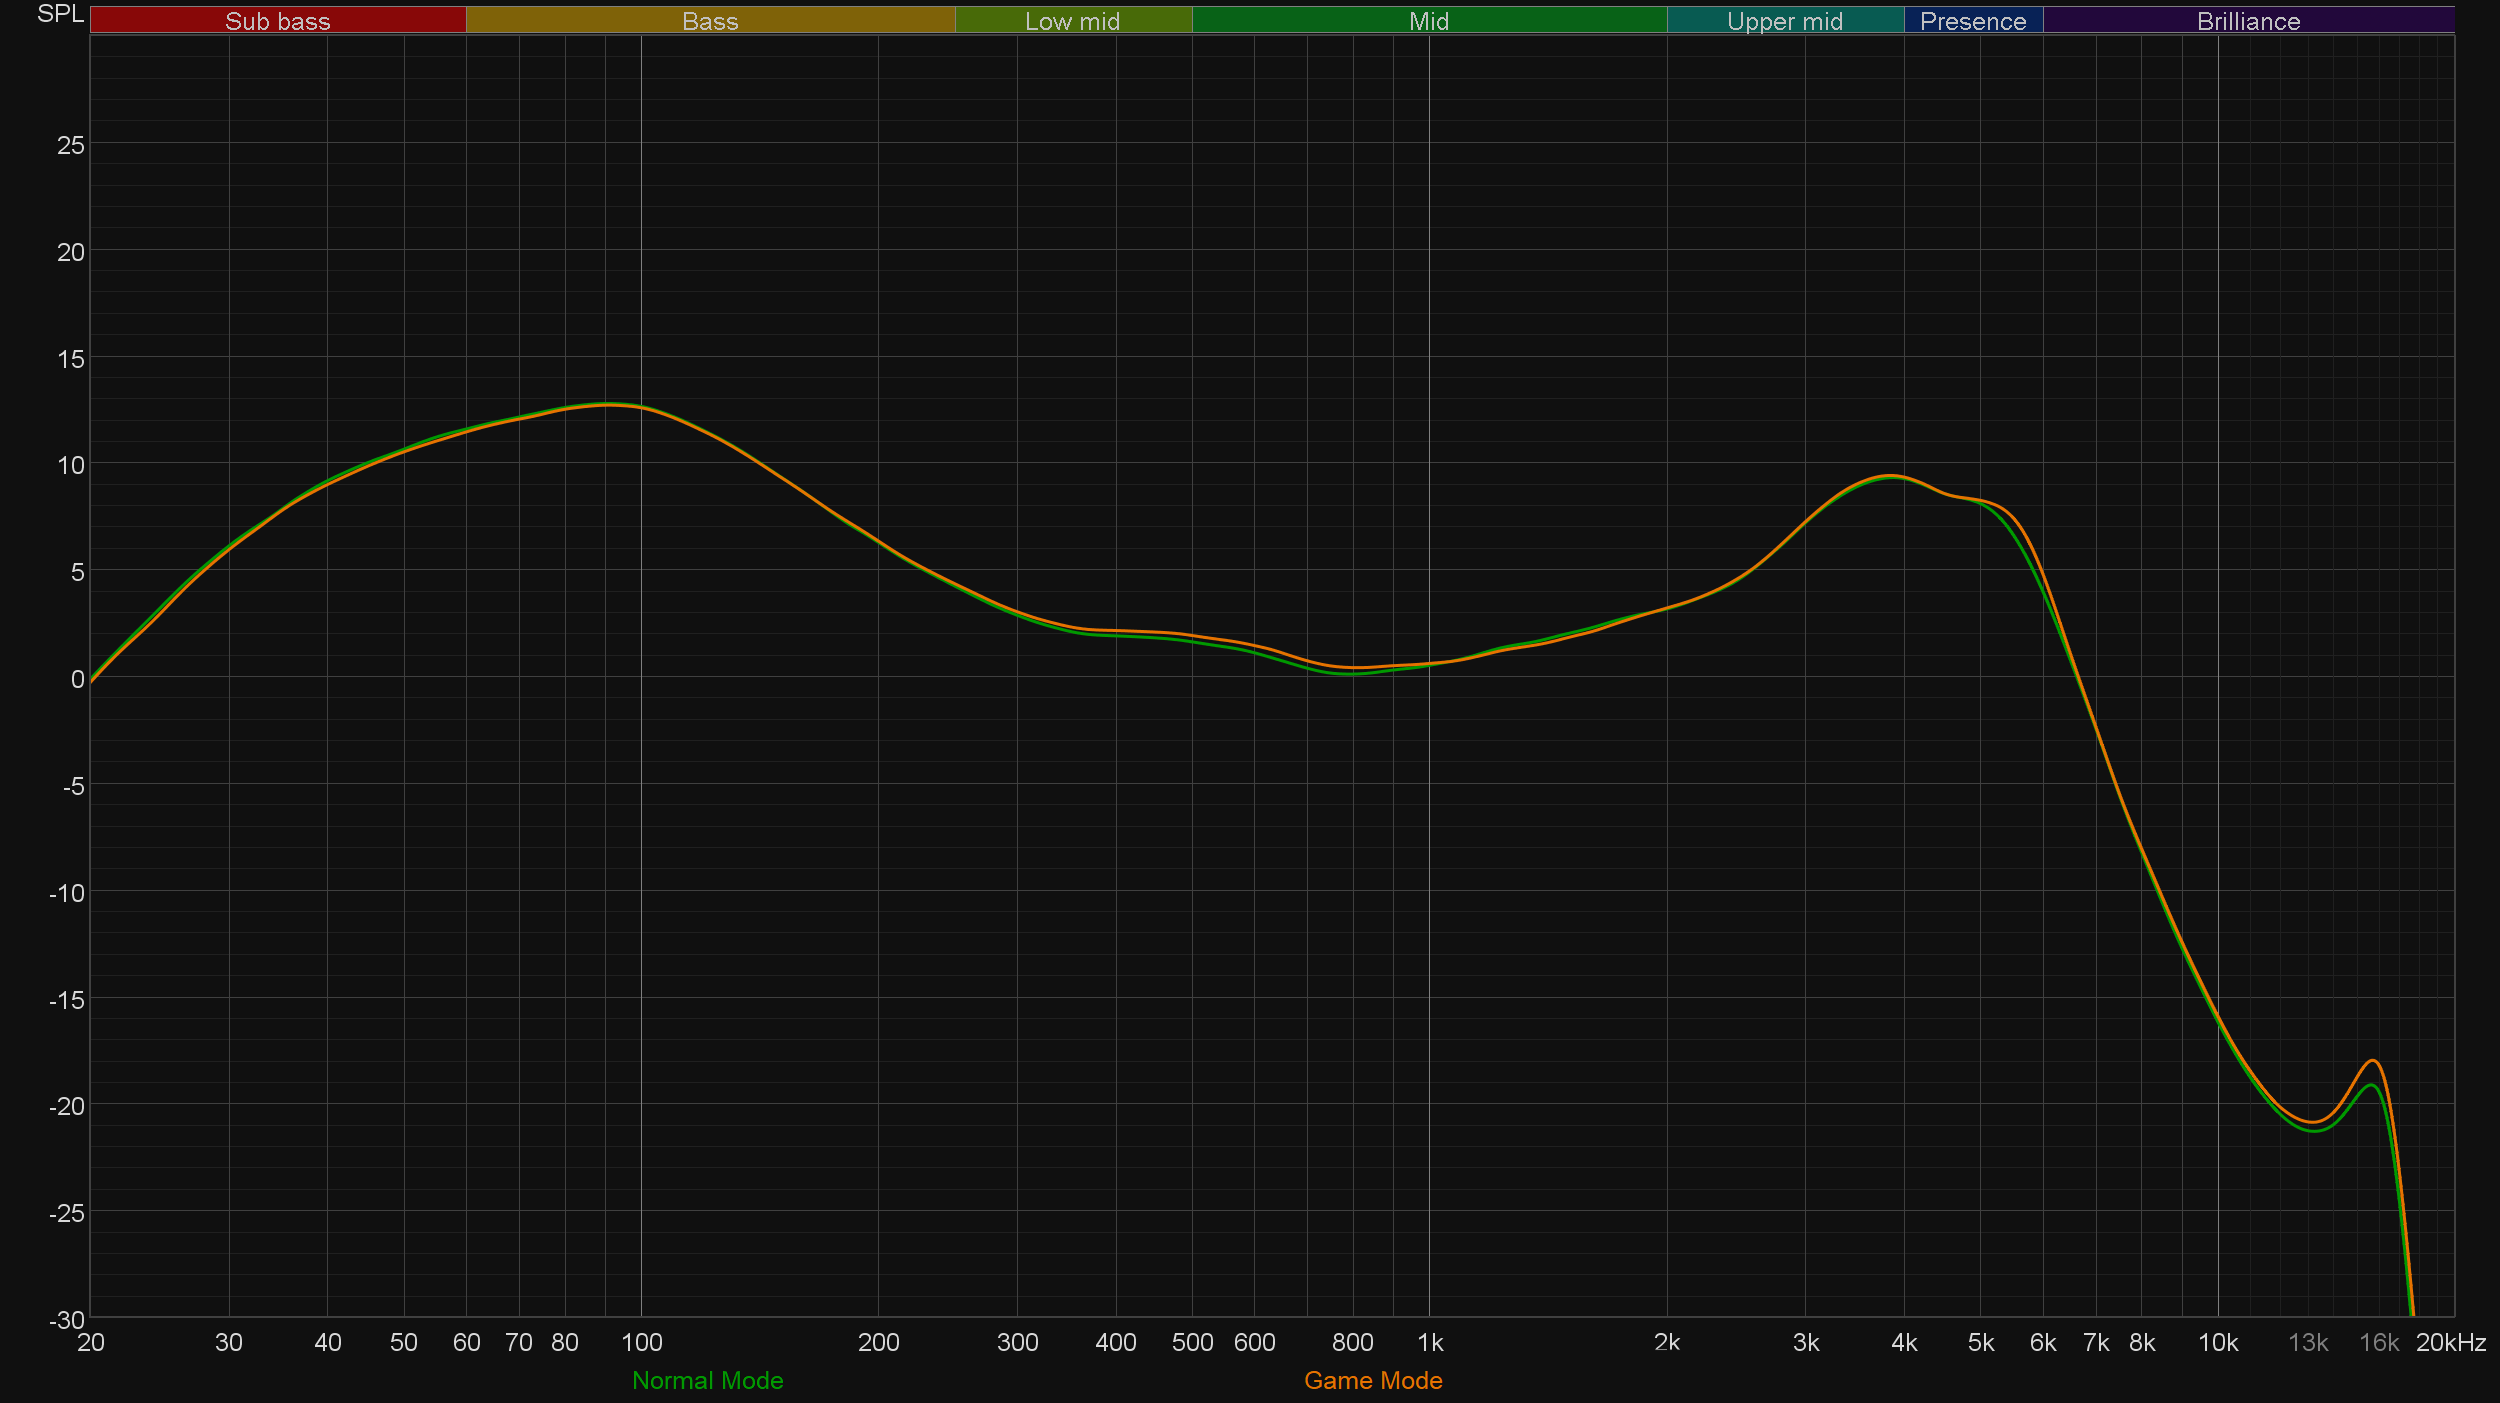The image size is (2500, 1403).
Task: Click the 1k frequency axis label
Action: click(1430, 1342)
